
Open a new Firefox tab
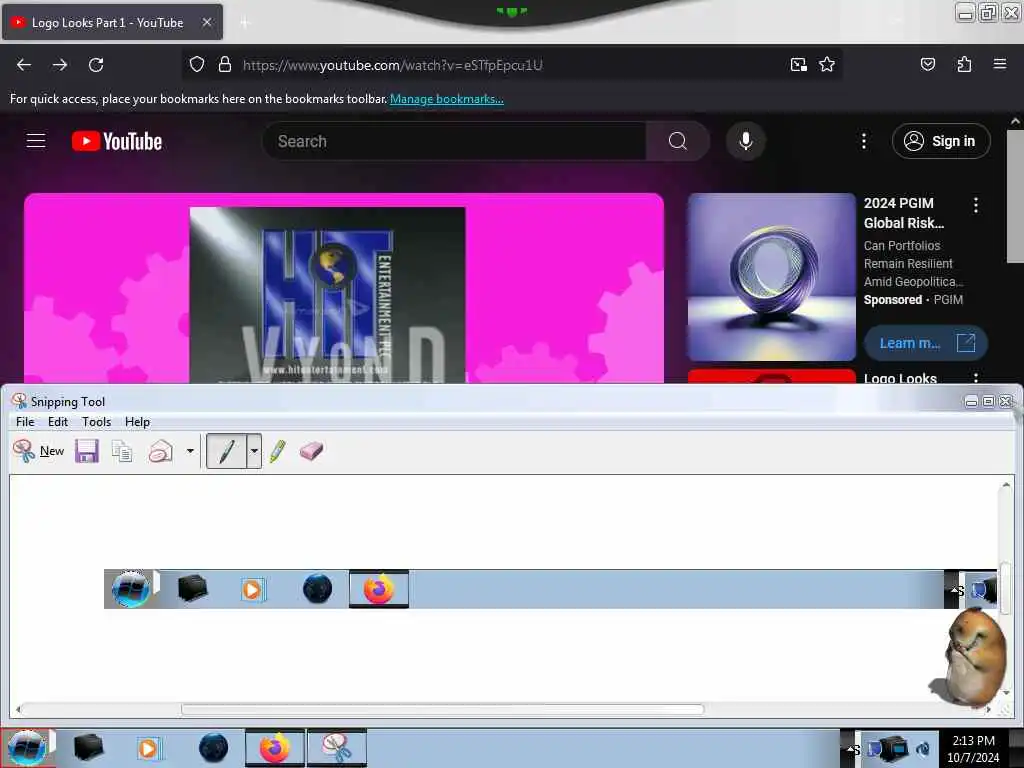[245, 23]
